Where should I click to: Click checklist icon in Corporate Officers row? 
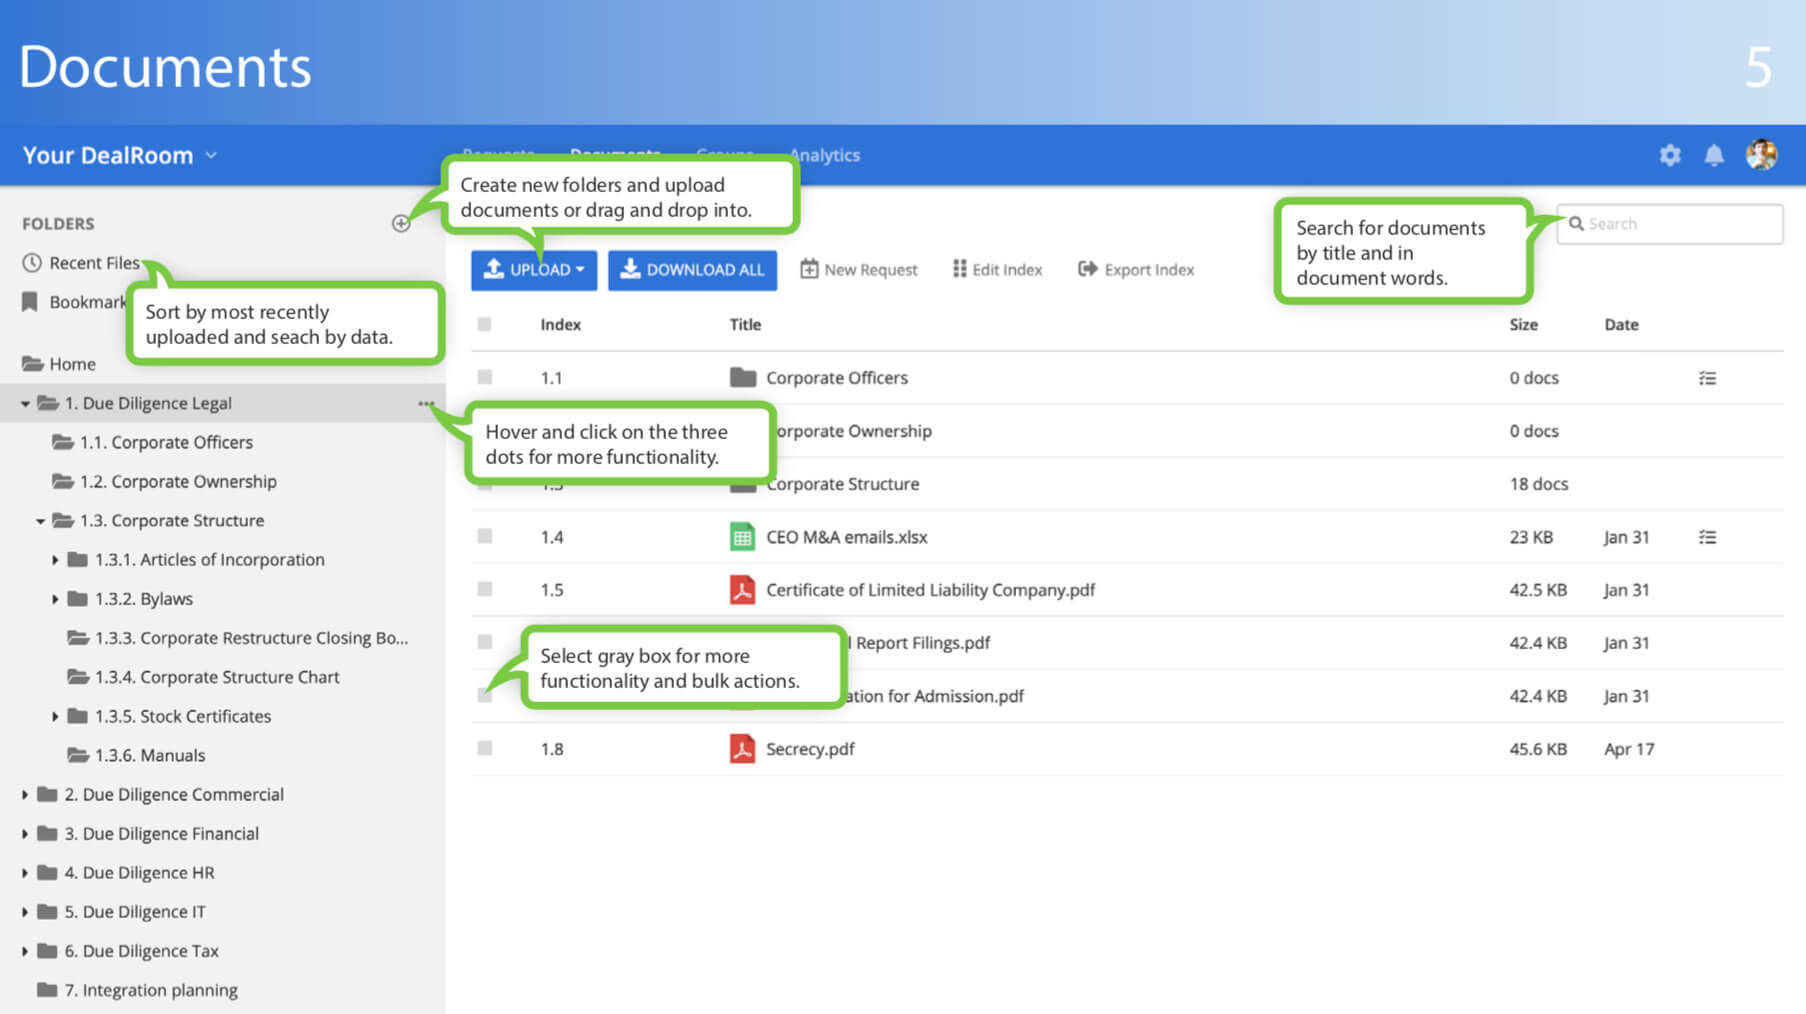(x=1707, y=378)
